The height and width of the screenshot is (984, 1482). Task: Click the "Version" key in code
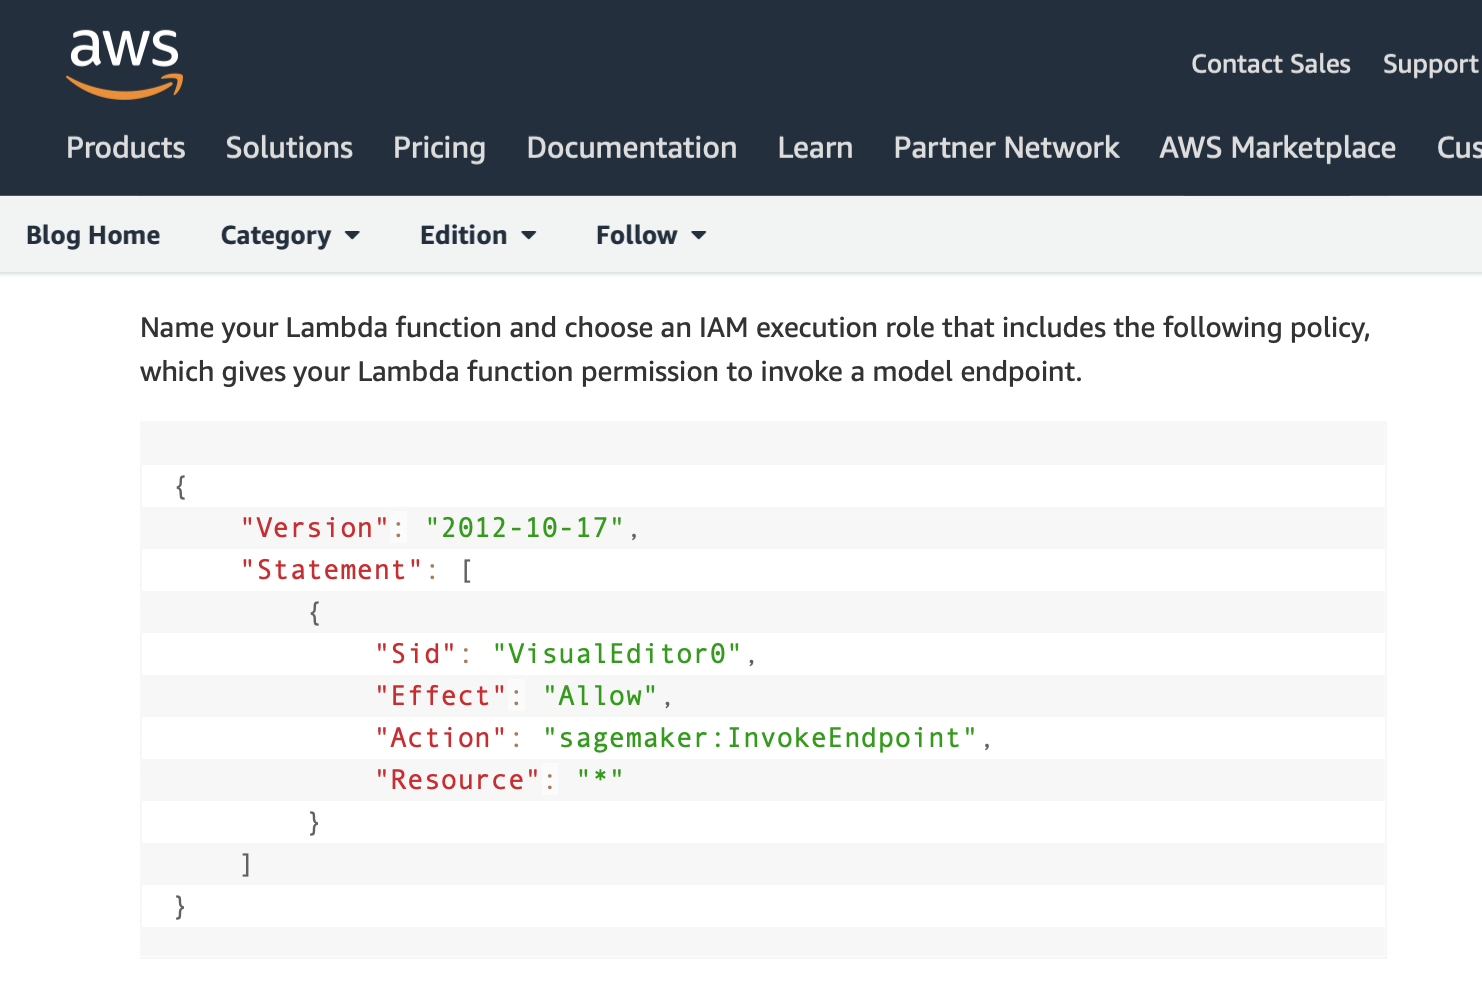(x=314, y=528)
